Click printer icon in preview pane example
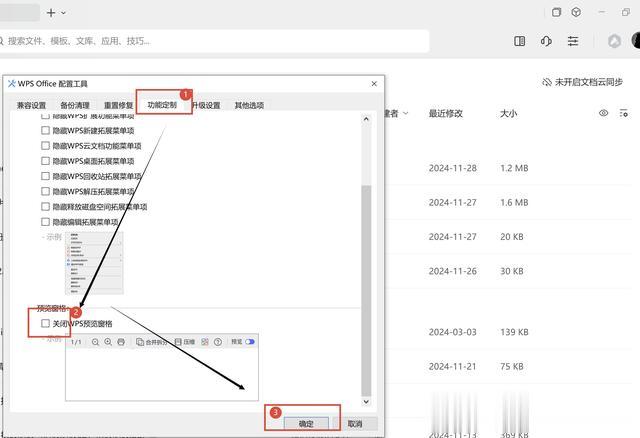The image size is (640, 438). click(x=121, y=342)
